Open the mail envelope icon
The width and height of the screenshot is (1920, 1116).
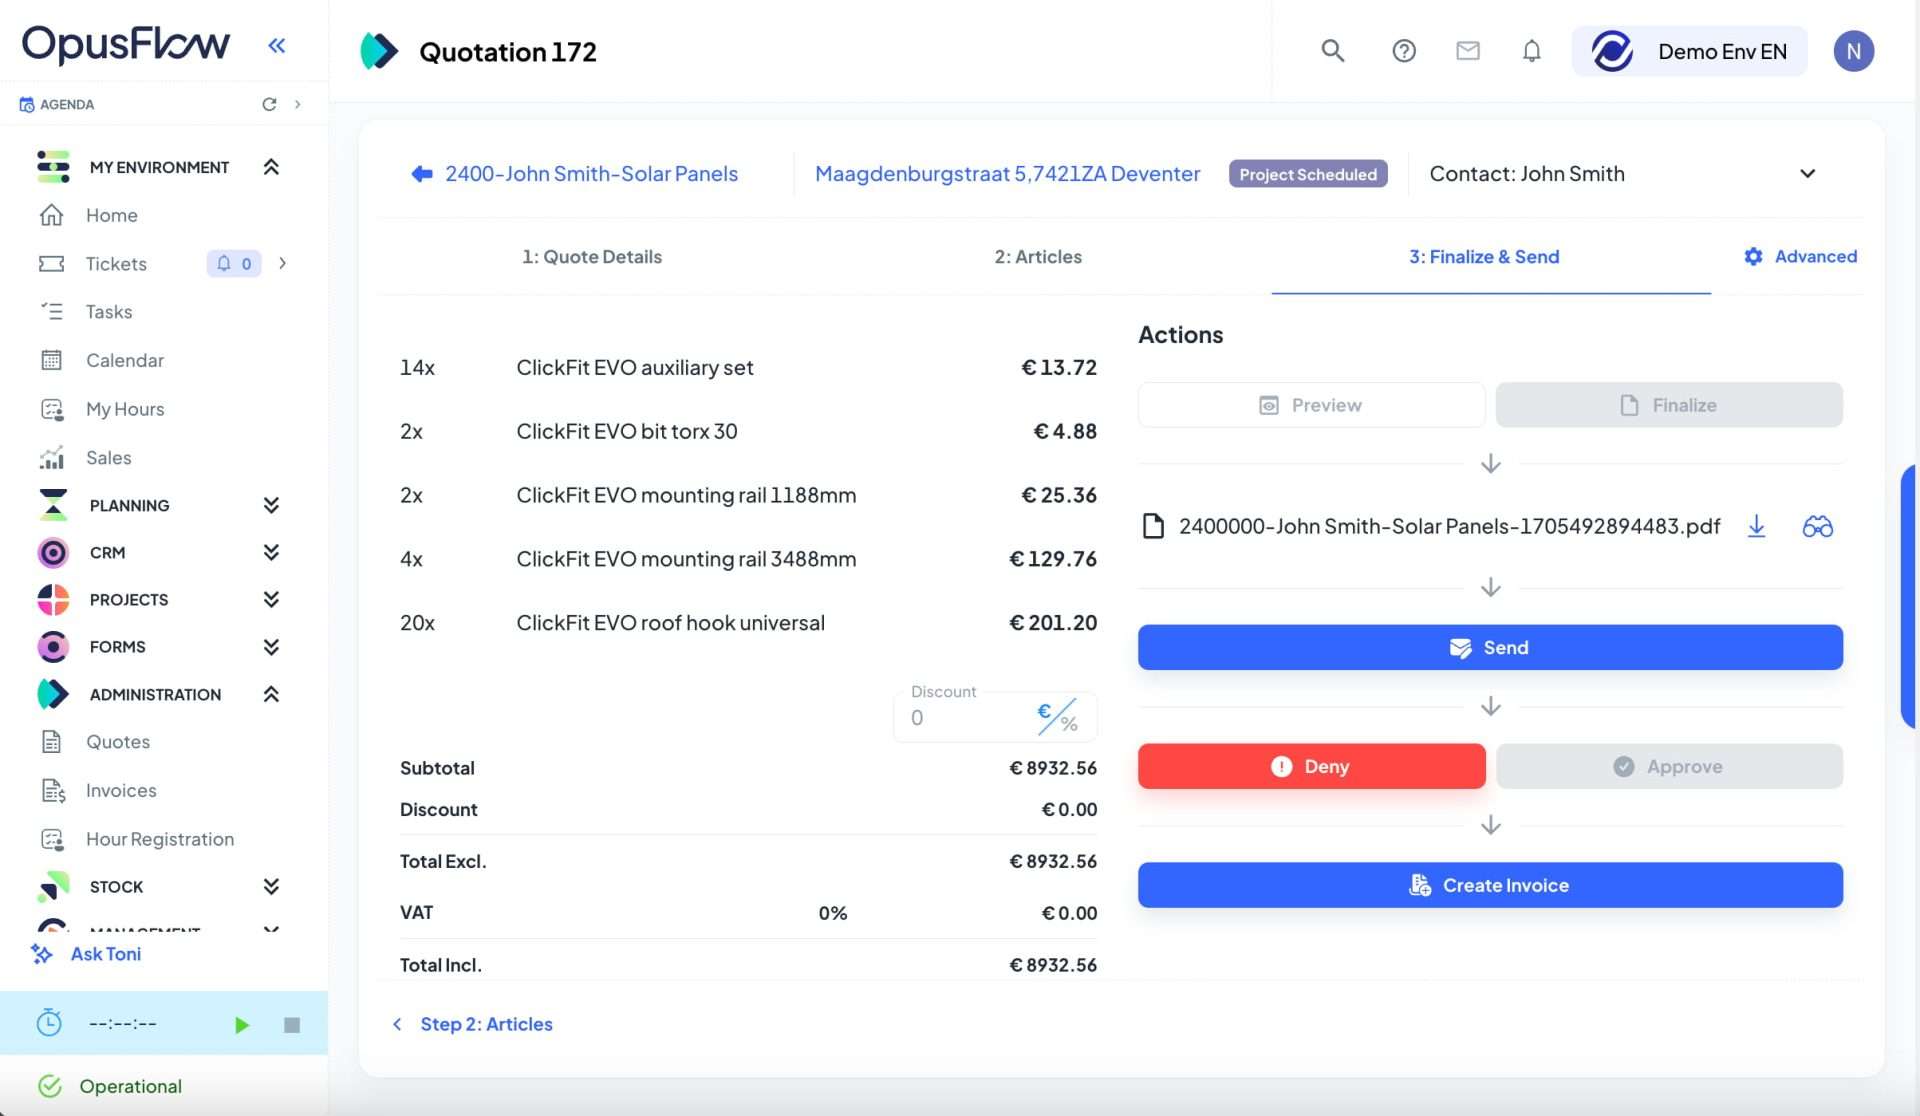point(1468,50)
